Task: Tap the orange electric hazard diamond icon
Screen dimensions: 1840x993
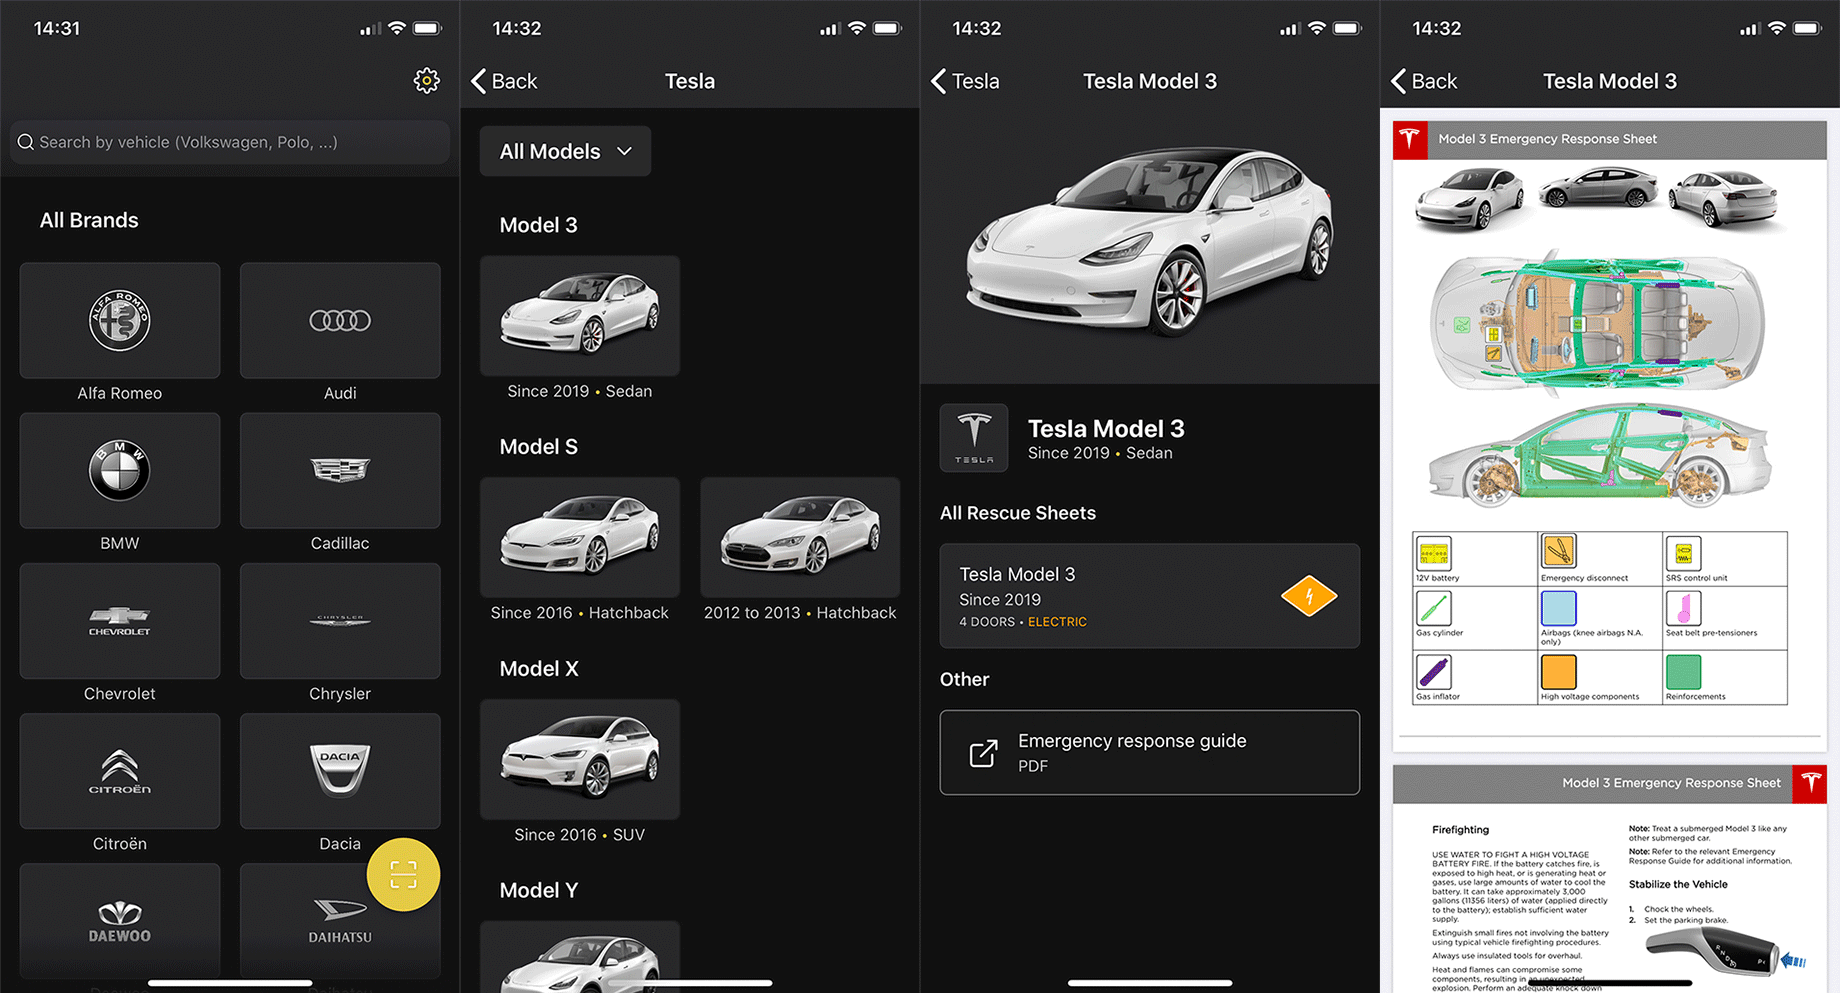Action: click(x=1309, y=596)
